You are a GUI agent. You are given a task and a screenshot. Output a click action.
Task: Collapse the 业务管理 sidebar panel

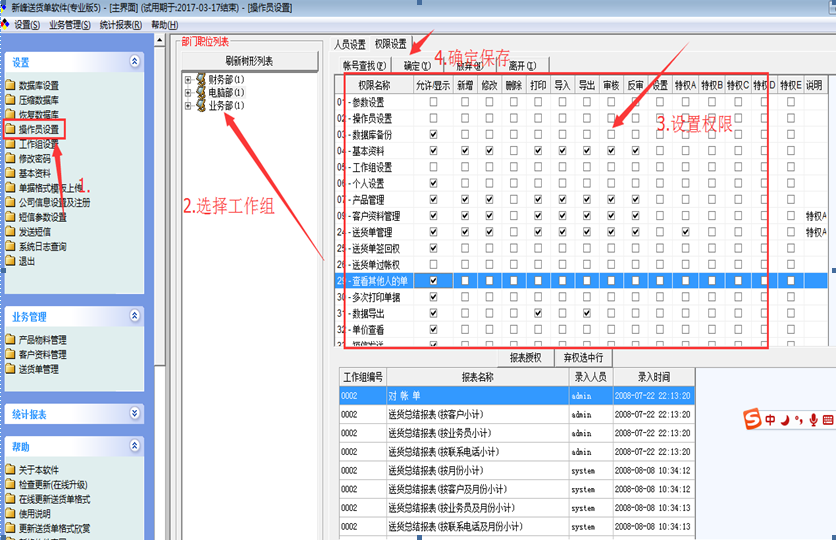tap(135, 316)
